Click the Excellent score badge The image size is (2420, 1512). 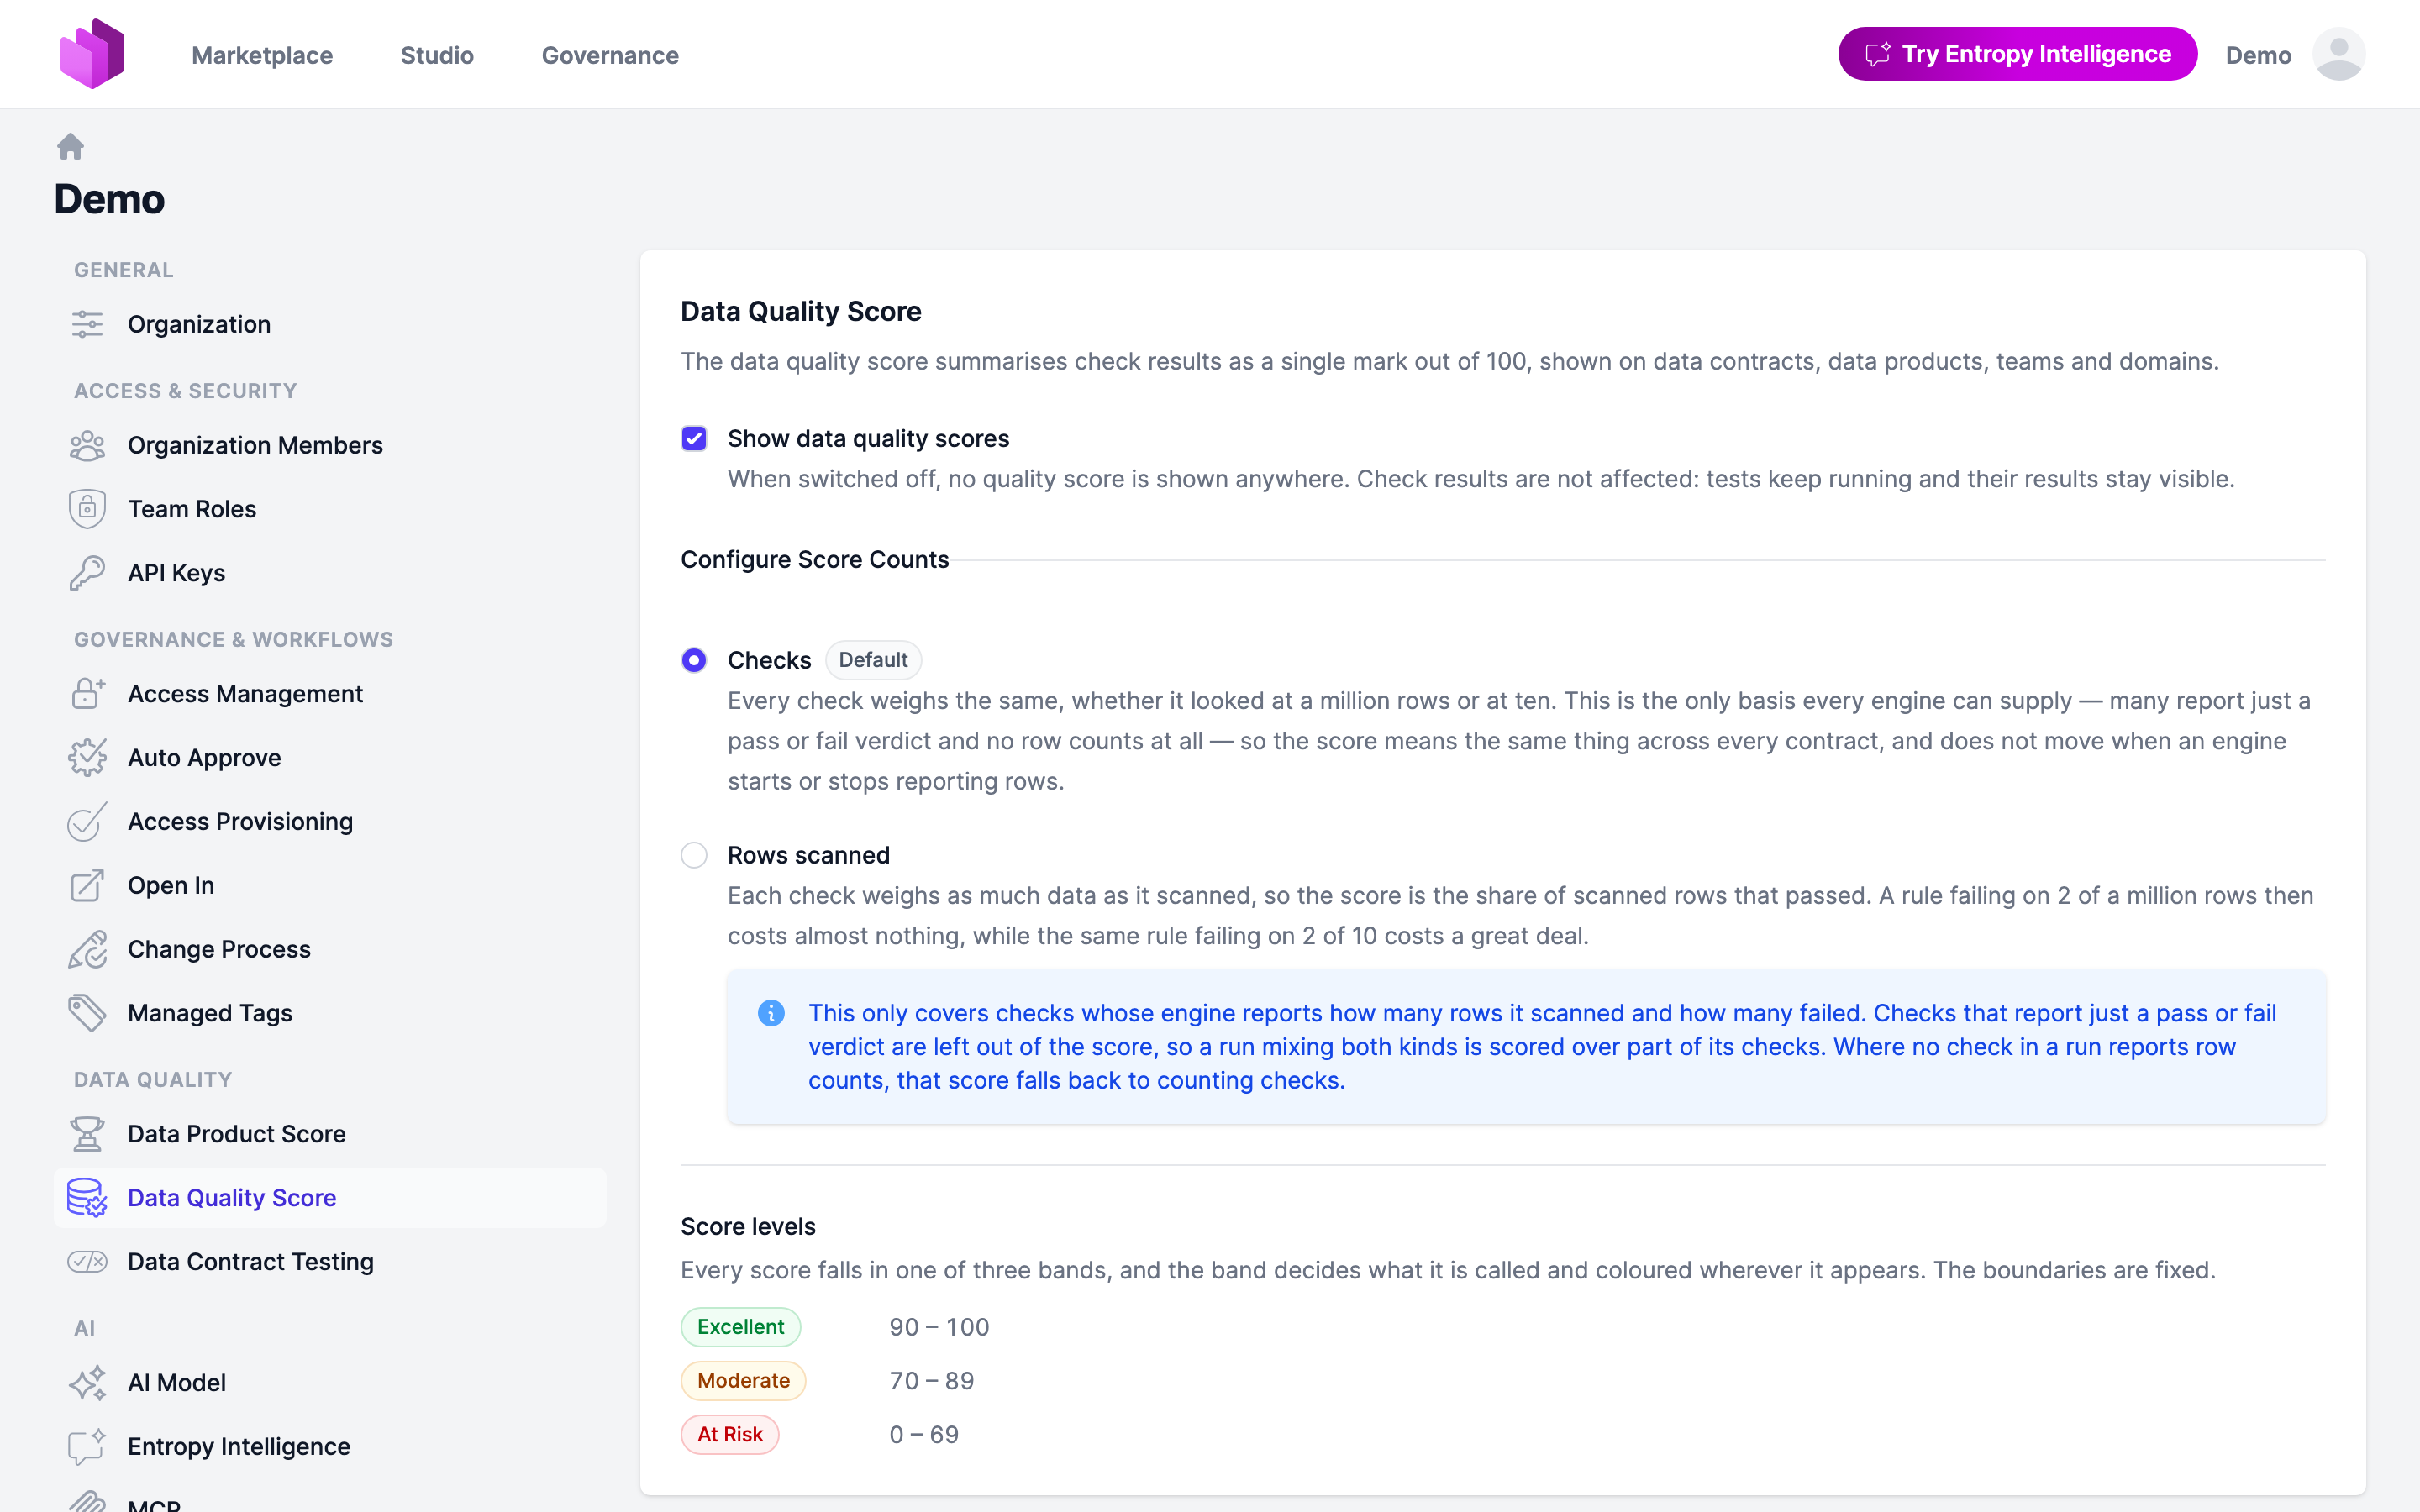[x=741, y=1327]
